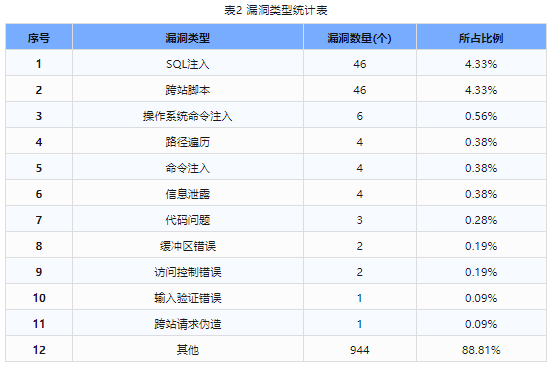
Task: Click the 操作系统命令注入 cell
Action: (188, 116)
